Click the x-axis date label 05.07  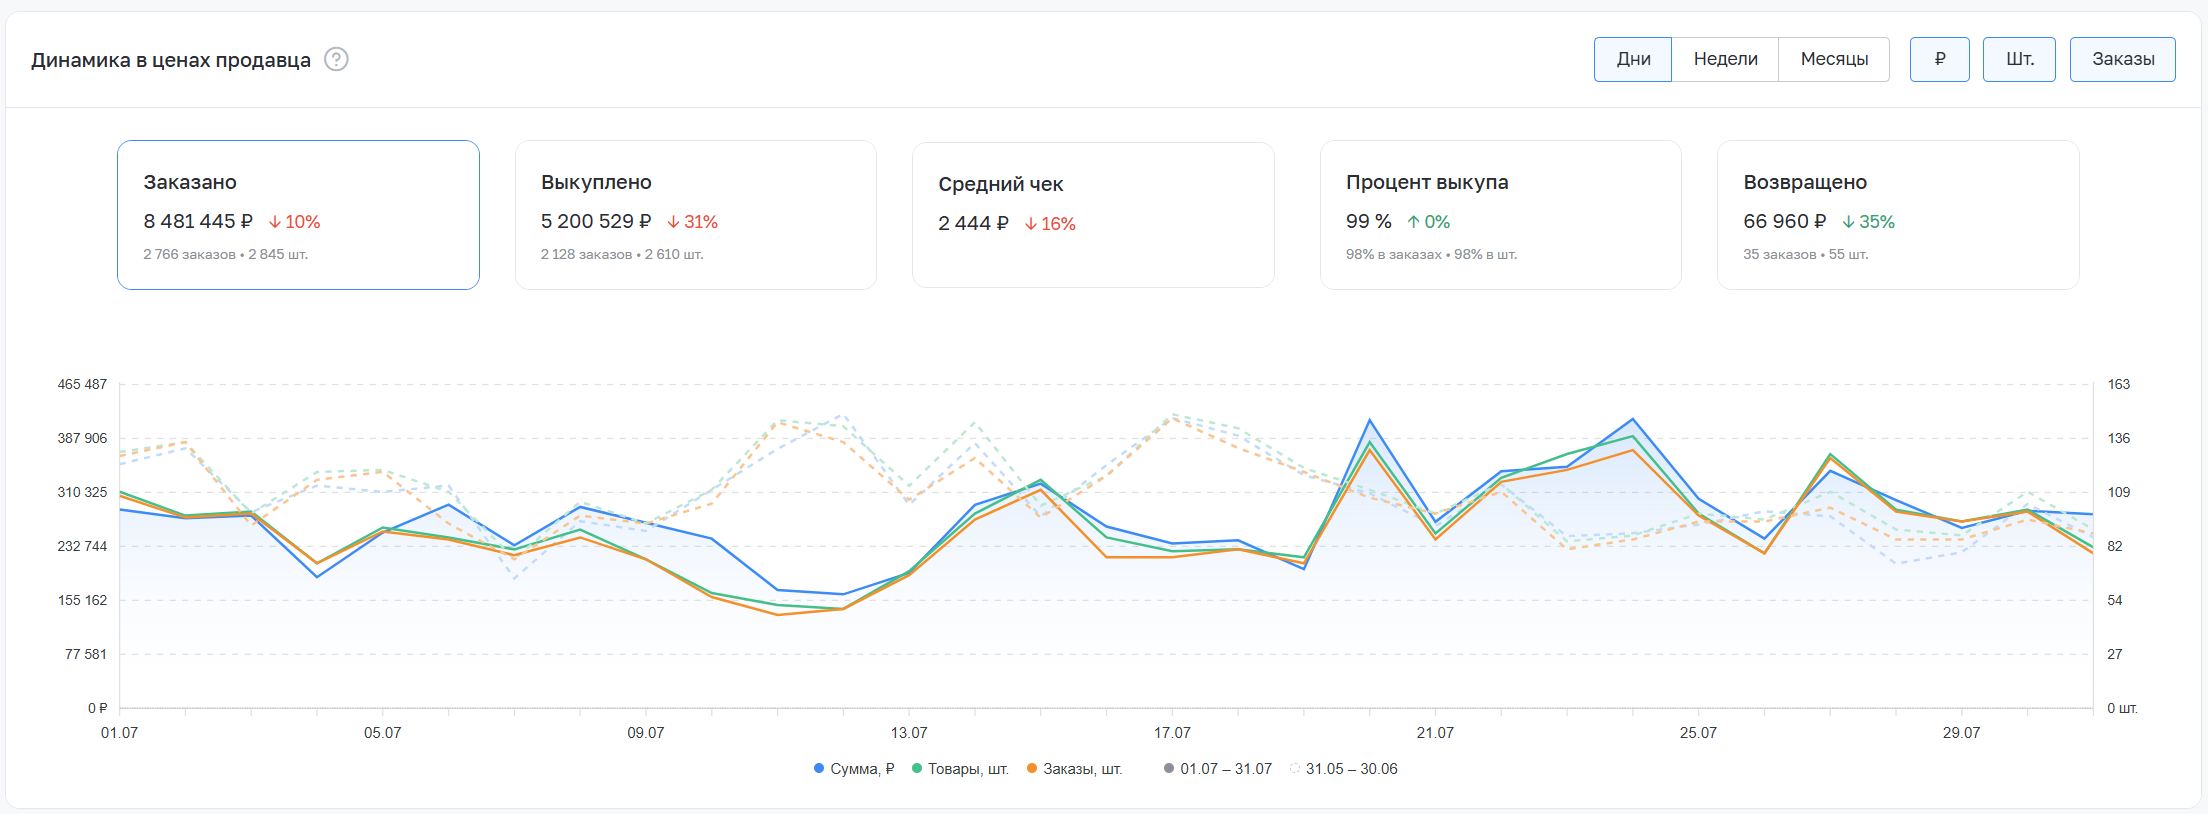[383, 733]
